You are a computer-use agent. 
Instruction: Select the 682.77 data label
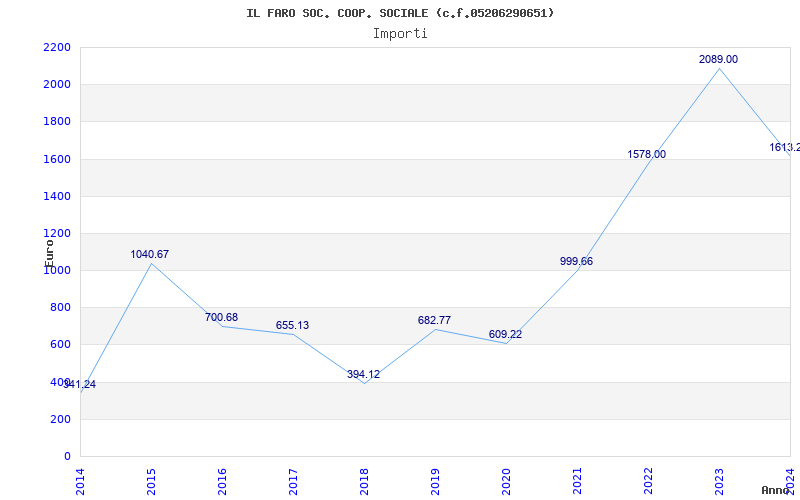click(434, 320)
